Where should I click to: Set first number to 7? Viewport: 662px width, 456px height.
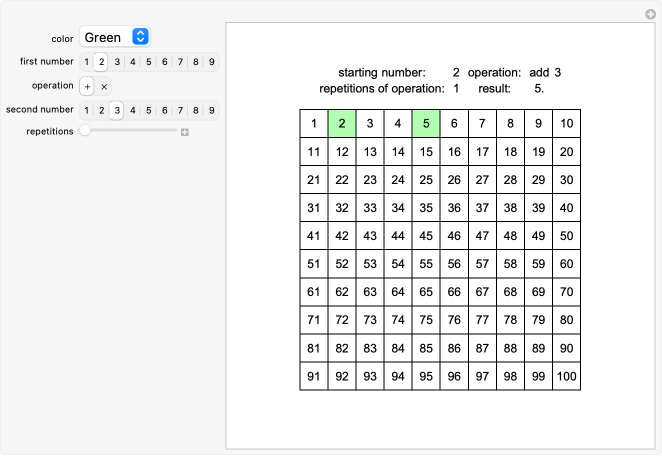click(x=180, y=62)
